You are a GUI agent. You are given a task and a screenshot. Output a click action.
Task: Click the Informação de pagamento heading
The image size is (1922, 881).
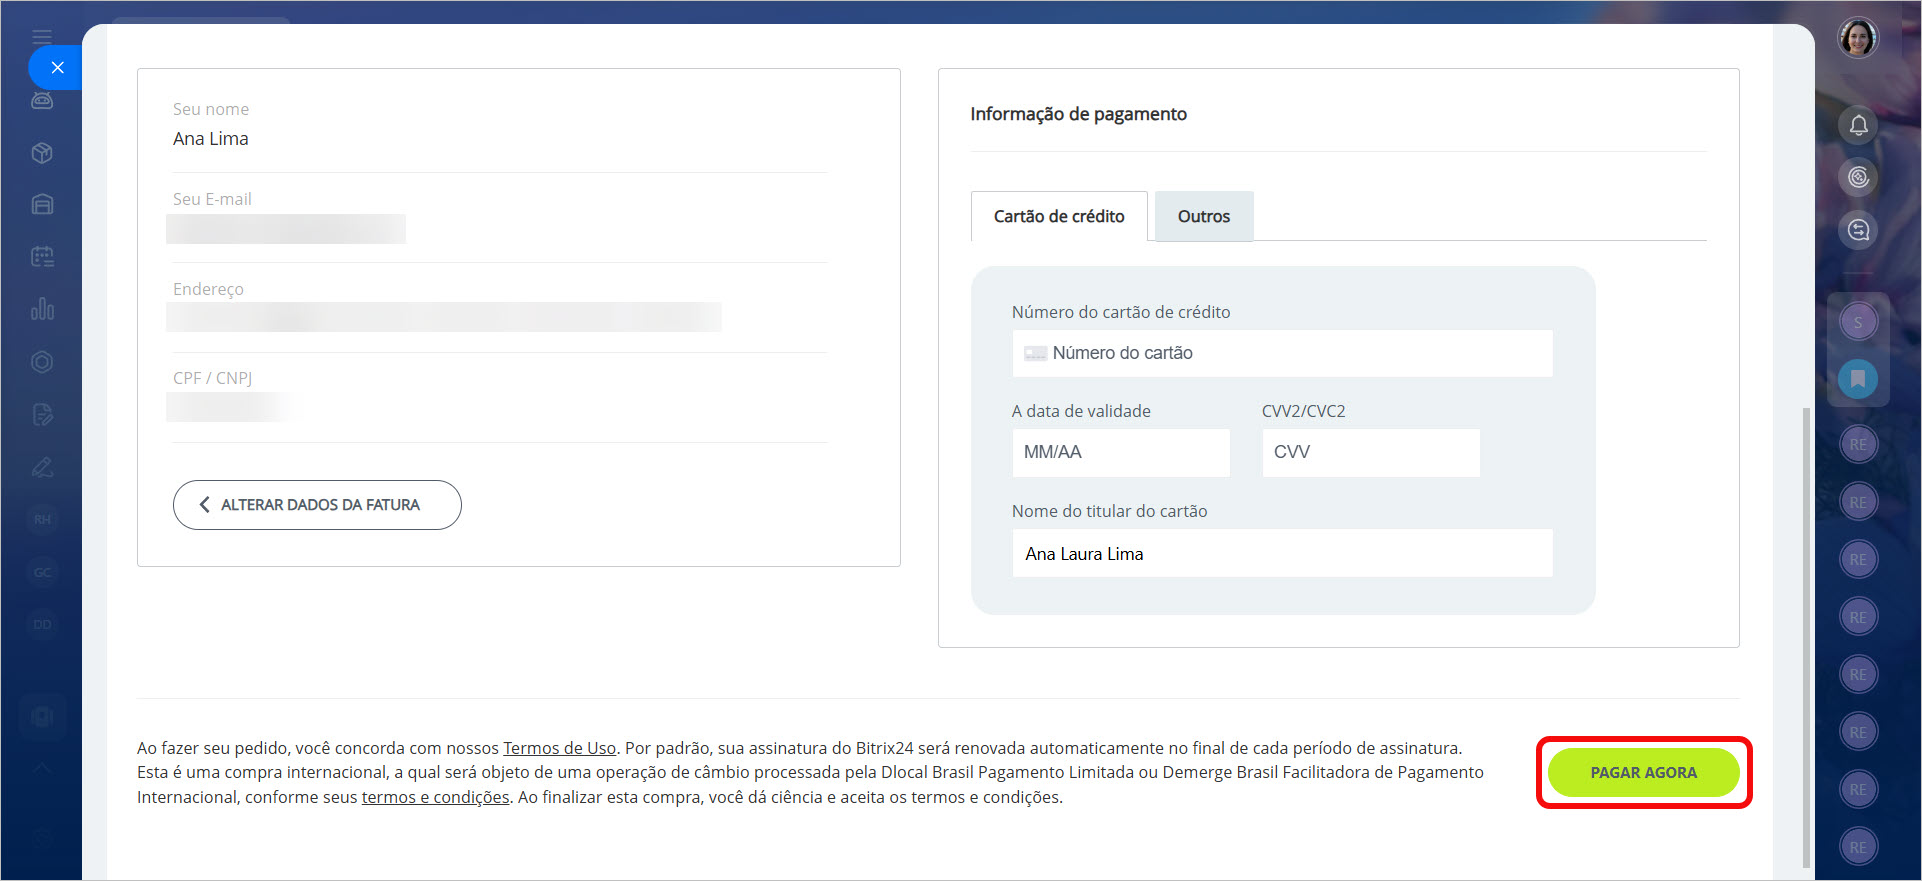[x=1078, y=114]
